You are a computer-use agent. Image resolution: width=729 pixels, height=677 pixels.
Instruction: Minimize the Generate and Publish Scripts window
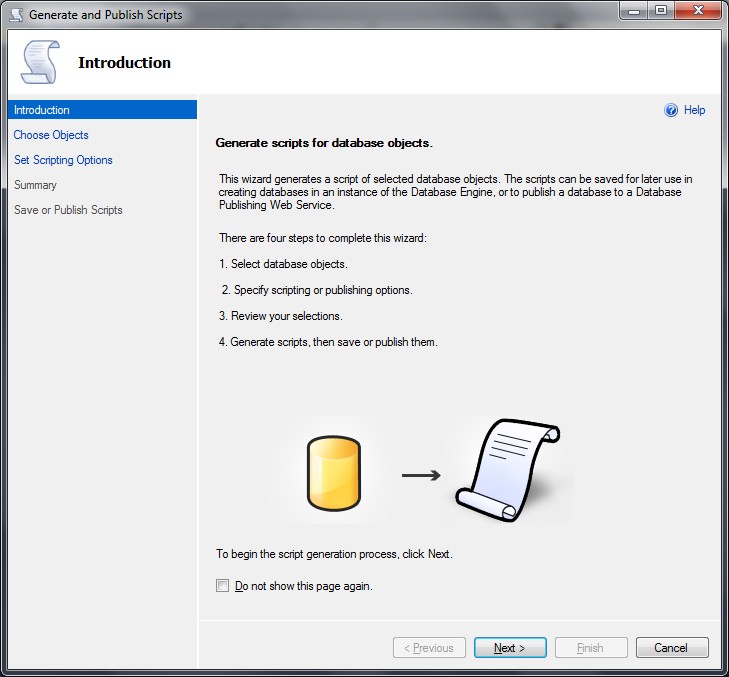pos(634,11)
